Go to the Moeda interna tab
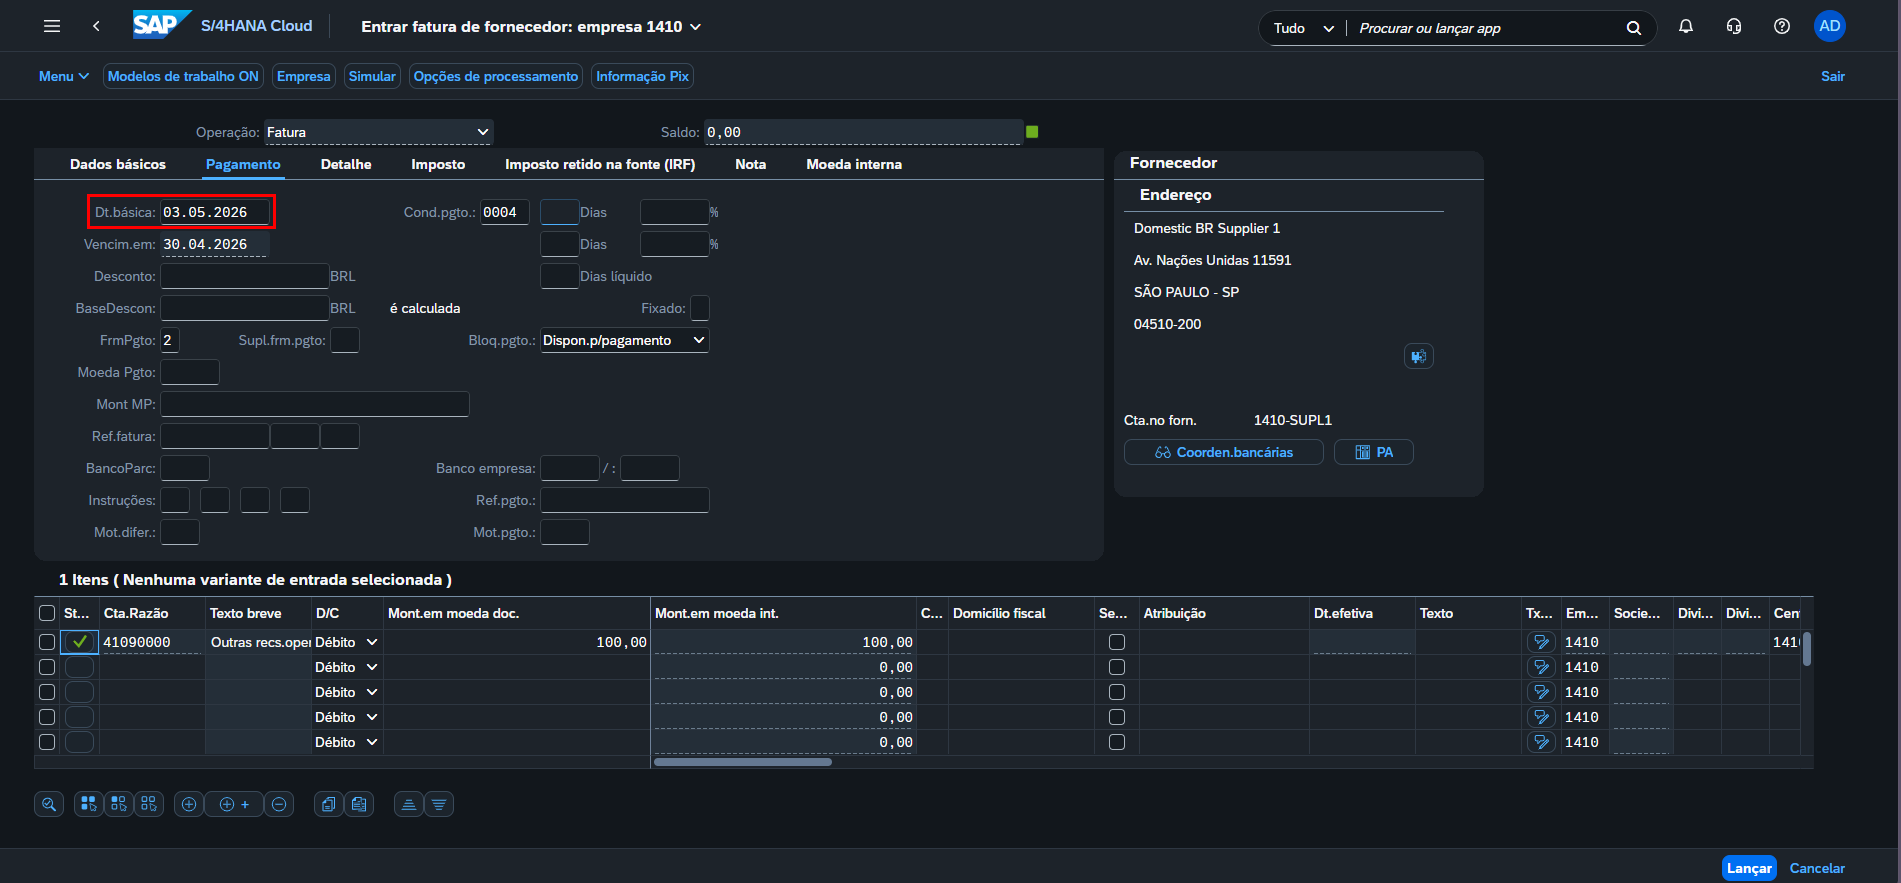The image size is (1901, 883). (x=854, y=164)
